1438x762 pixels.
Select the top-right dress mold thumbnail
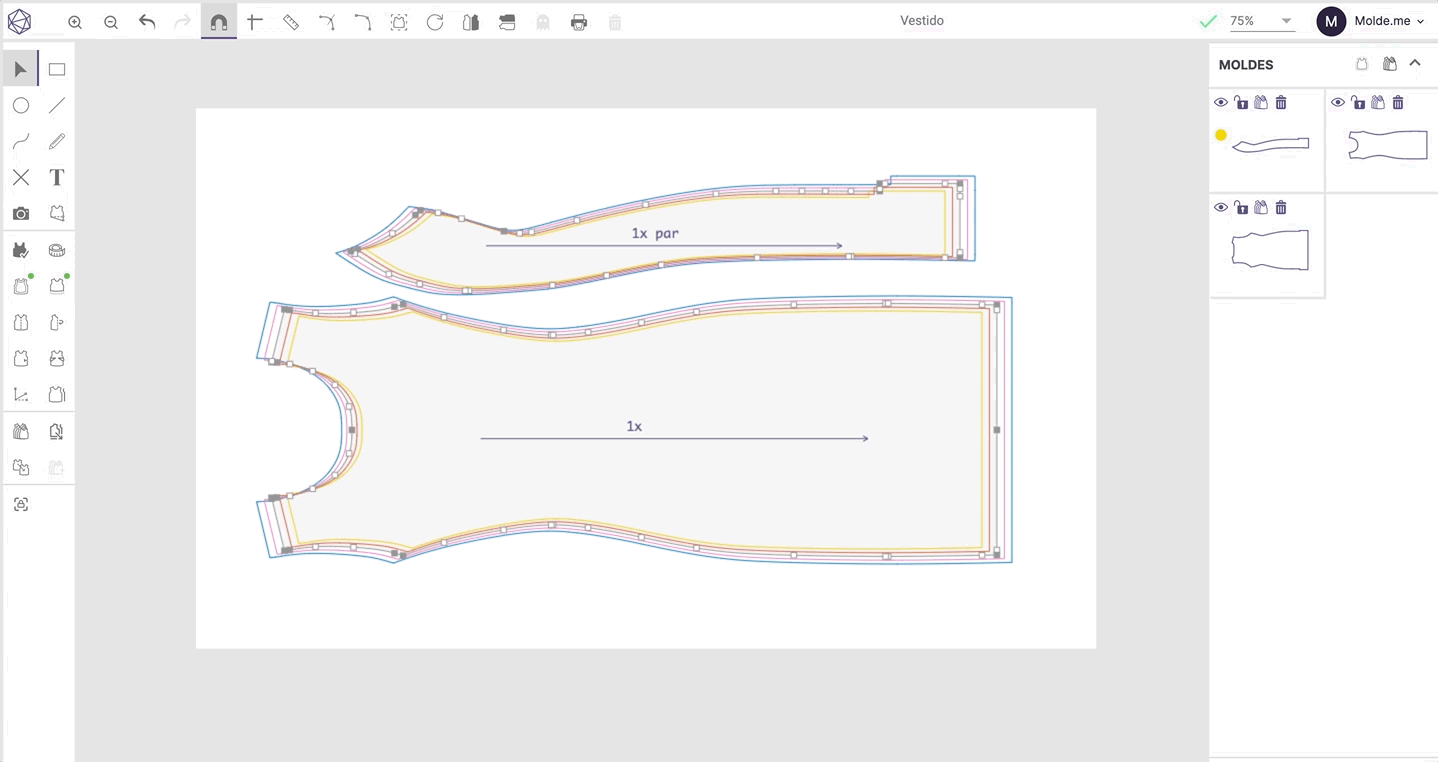tap(1388, 145)
